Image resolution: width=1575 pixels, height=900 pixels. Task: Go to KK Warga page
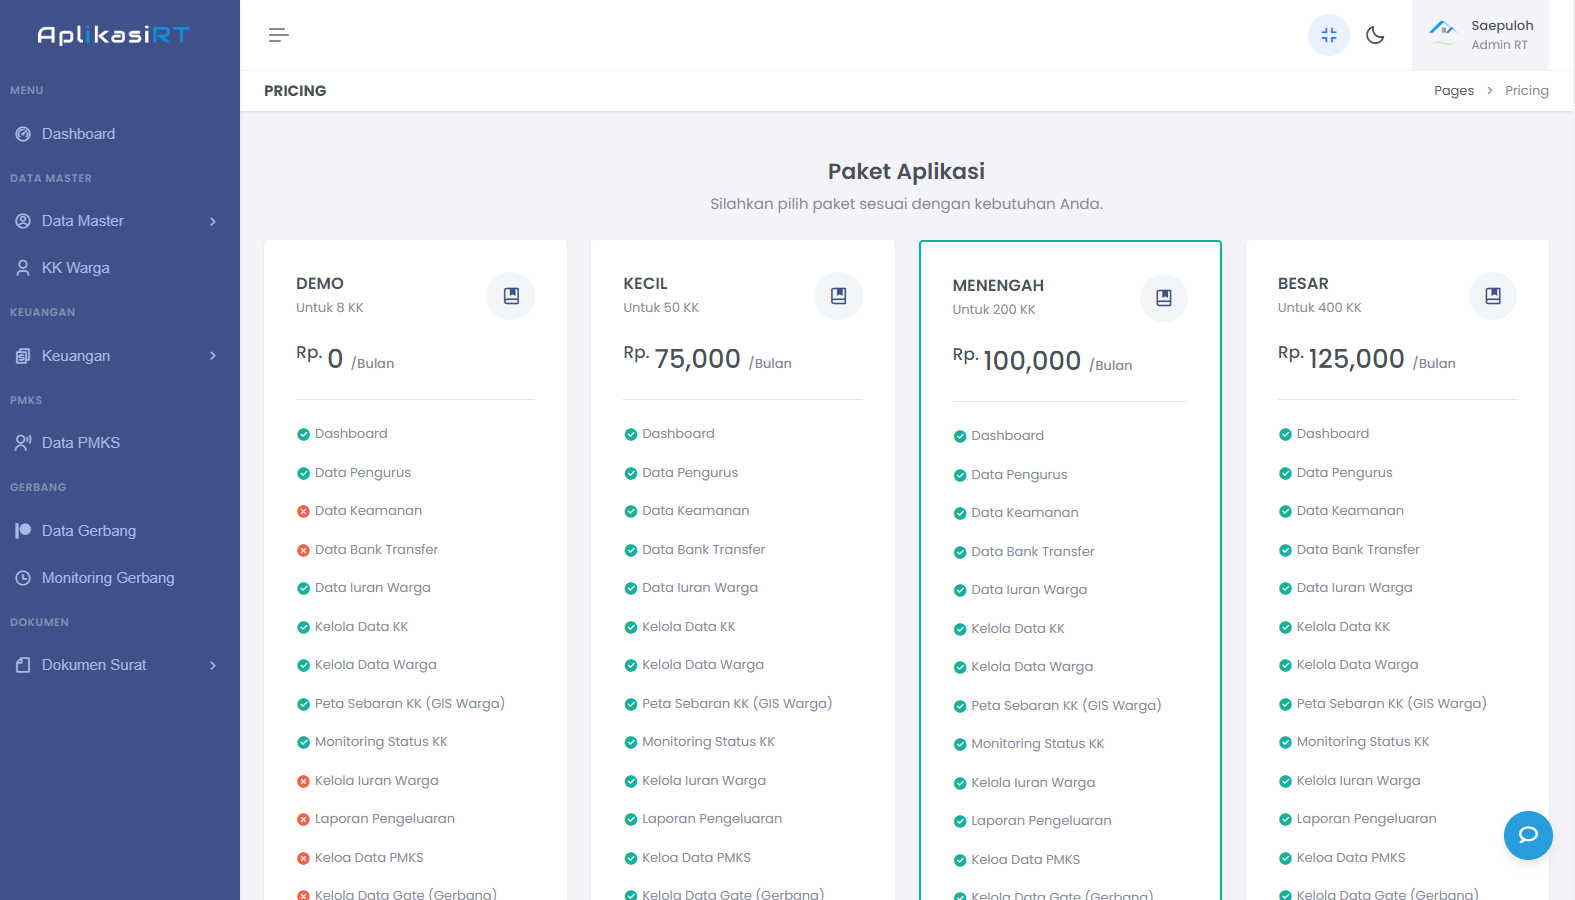75,268
